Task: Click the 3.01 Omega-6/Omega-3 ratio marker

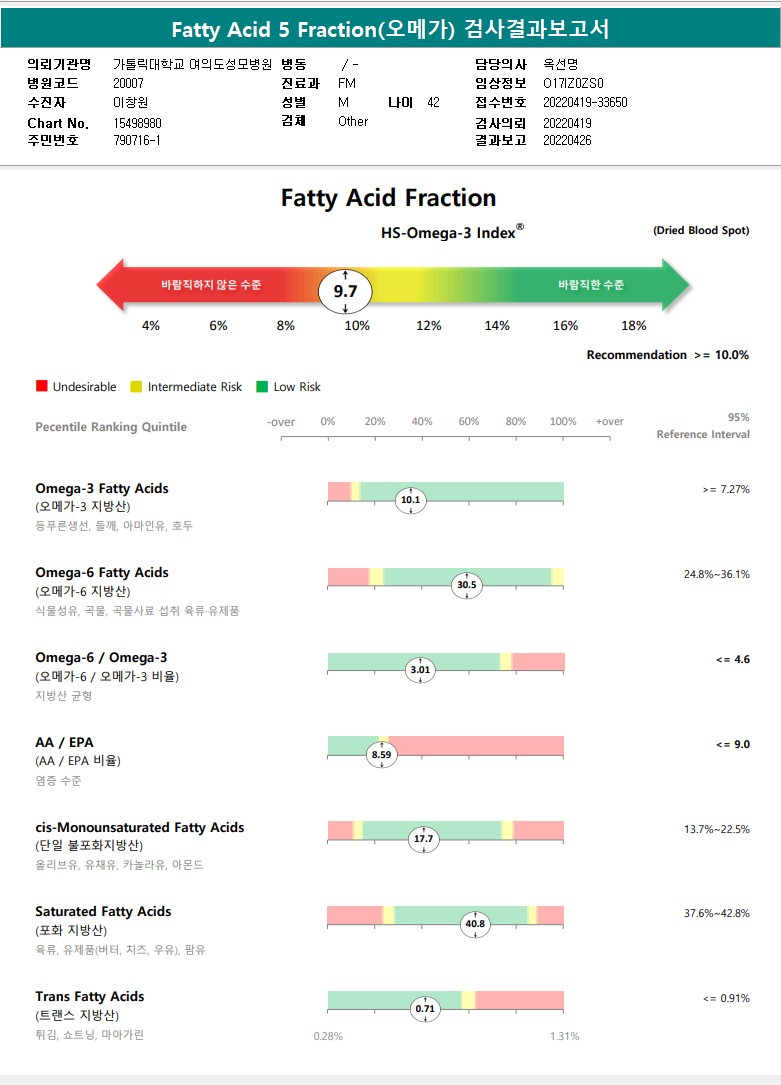Action: pos(420,670)
